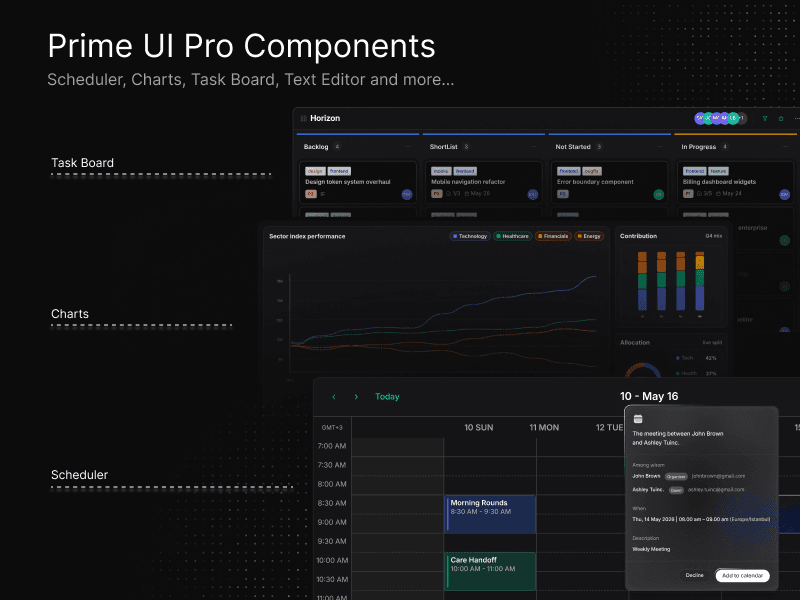The height and width of the screenshot is (600, 800).
Task: Open the Morning Rounds event
Action: click(490, 514)
